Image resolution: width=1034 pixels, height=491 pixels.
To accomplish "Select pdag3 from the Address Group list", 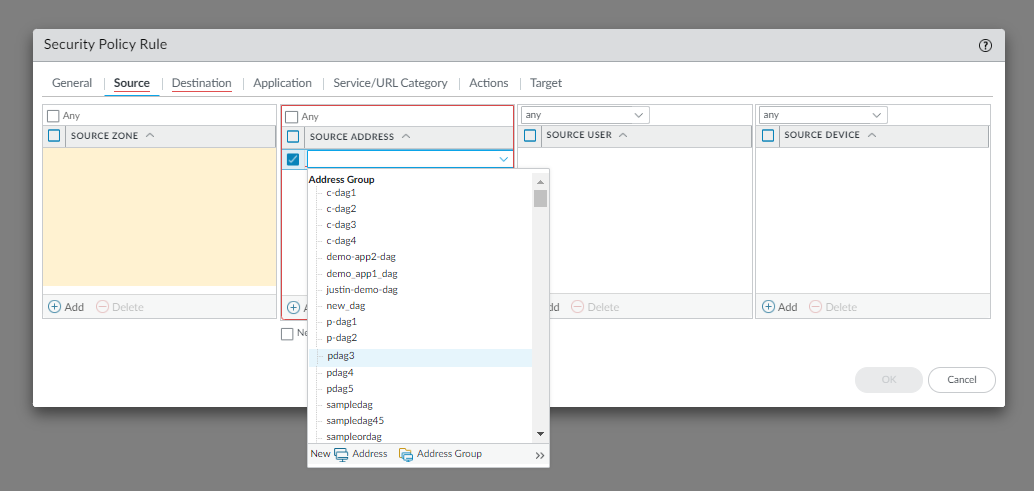I will point(341,356).
